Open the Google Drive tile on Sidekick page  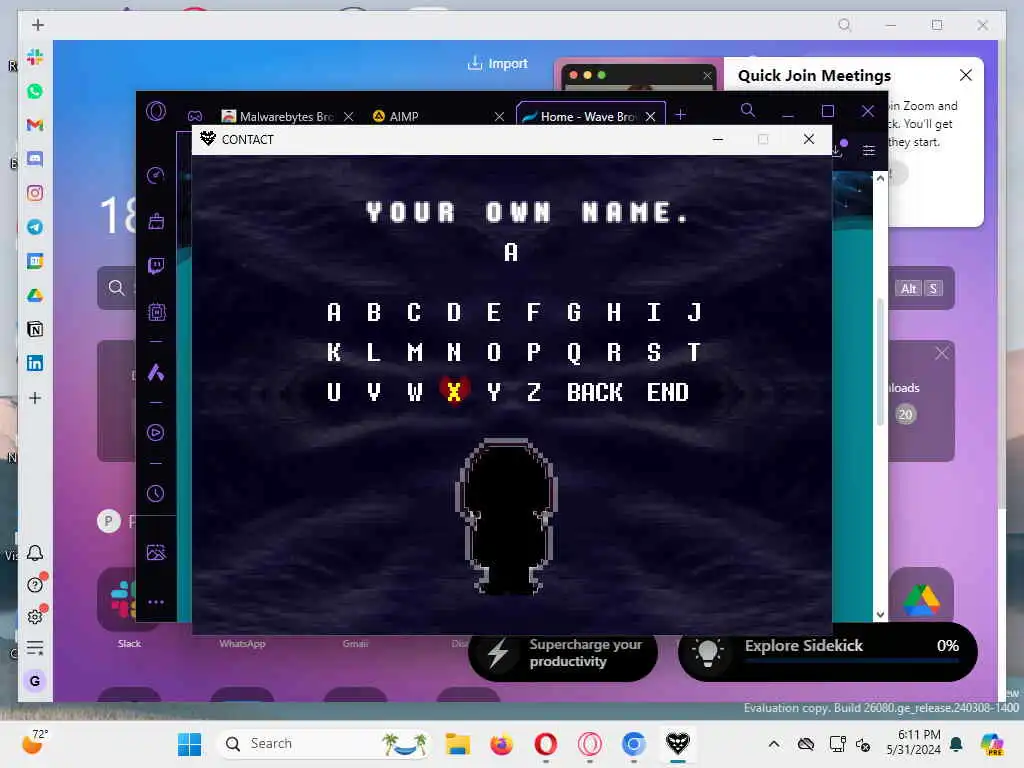(x=921, y=599)
